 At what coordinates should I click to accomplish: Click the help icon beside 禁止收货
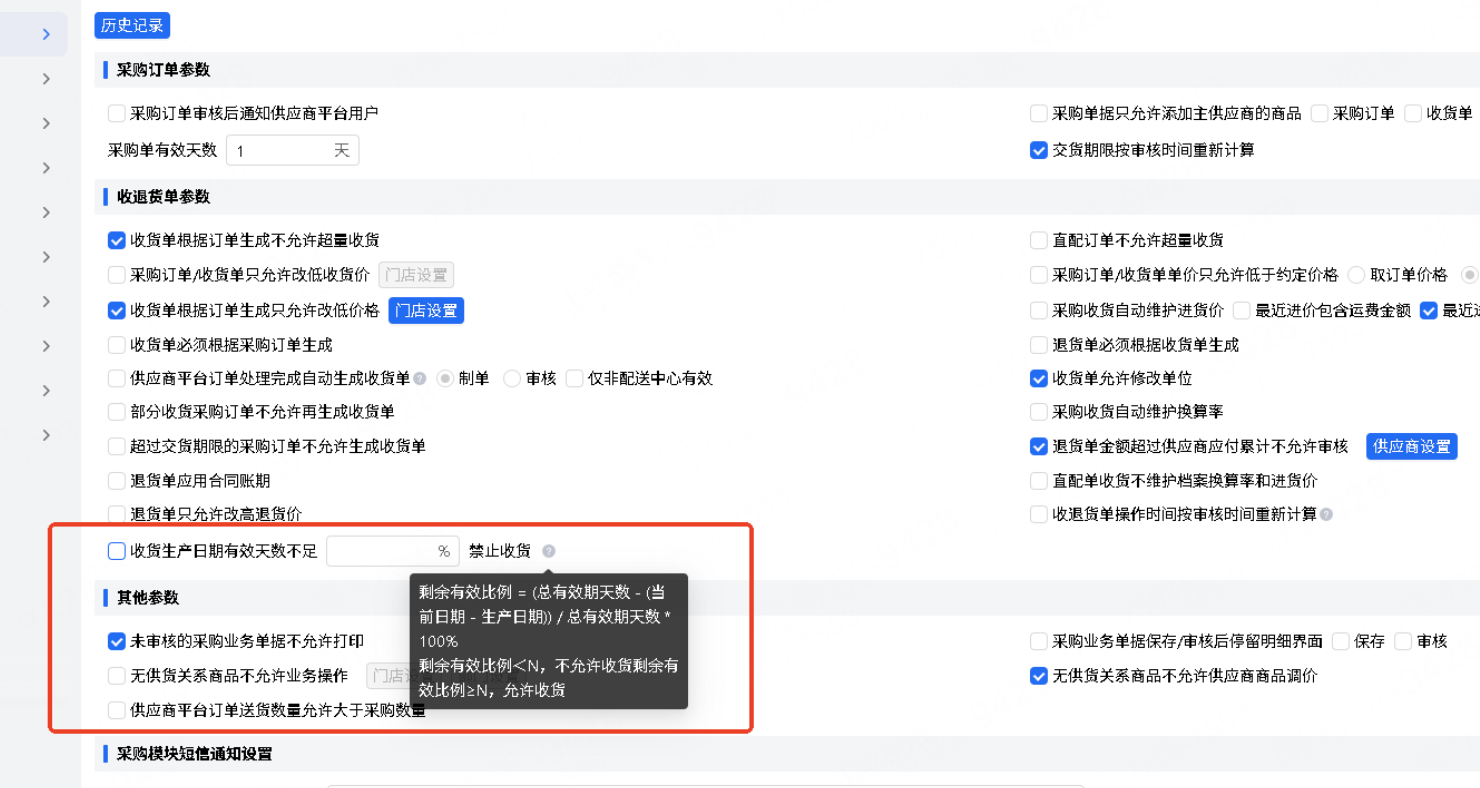click(549, 551)
